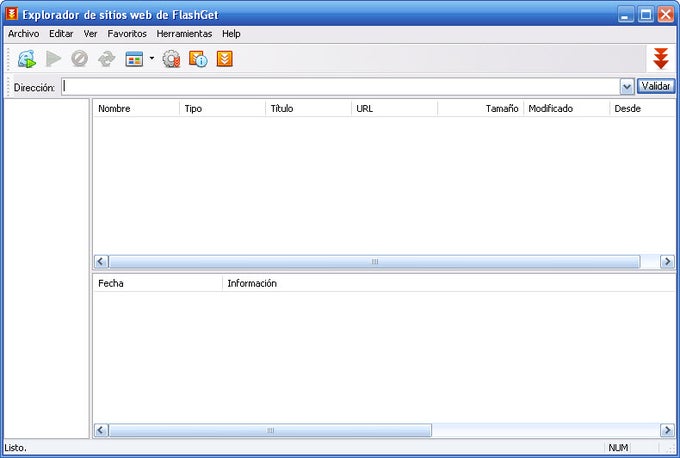Sort by the Desde column header
Screen dimensions: 680x458
coord(643,108)
